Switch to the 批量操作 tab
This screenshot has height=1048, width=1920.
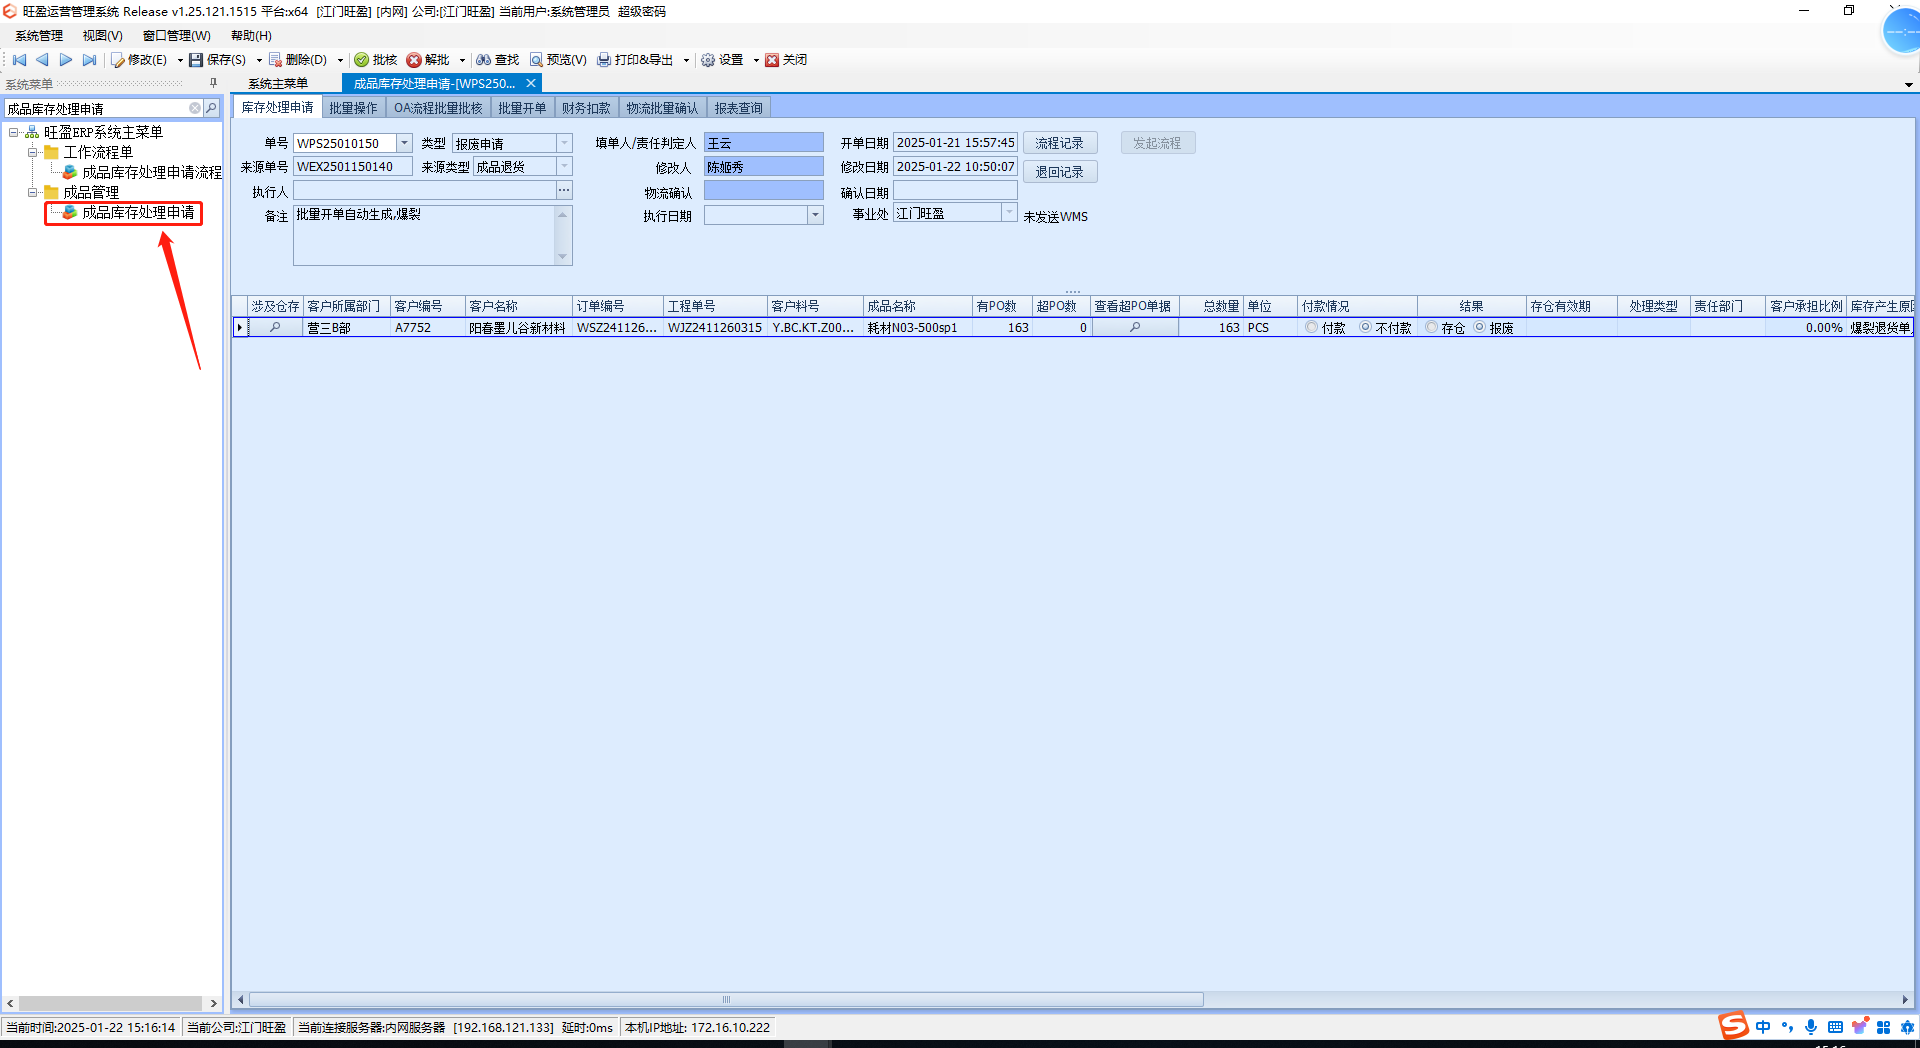pyautogui.click(x=353, y=108)
